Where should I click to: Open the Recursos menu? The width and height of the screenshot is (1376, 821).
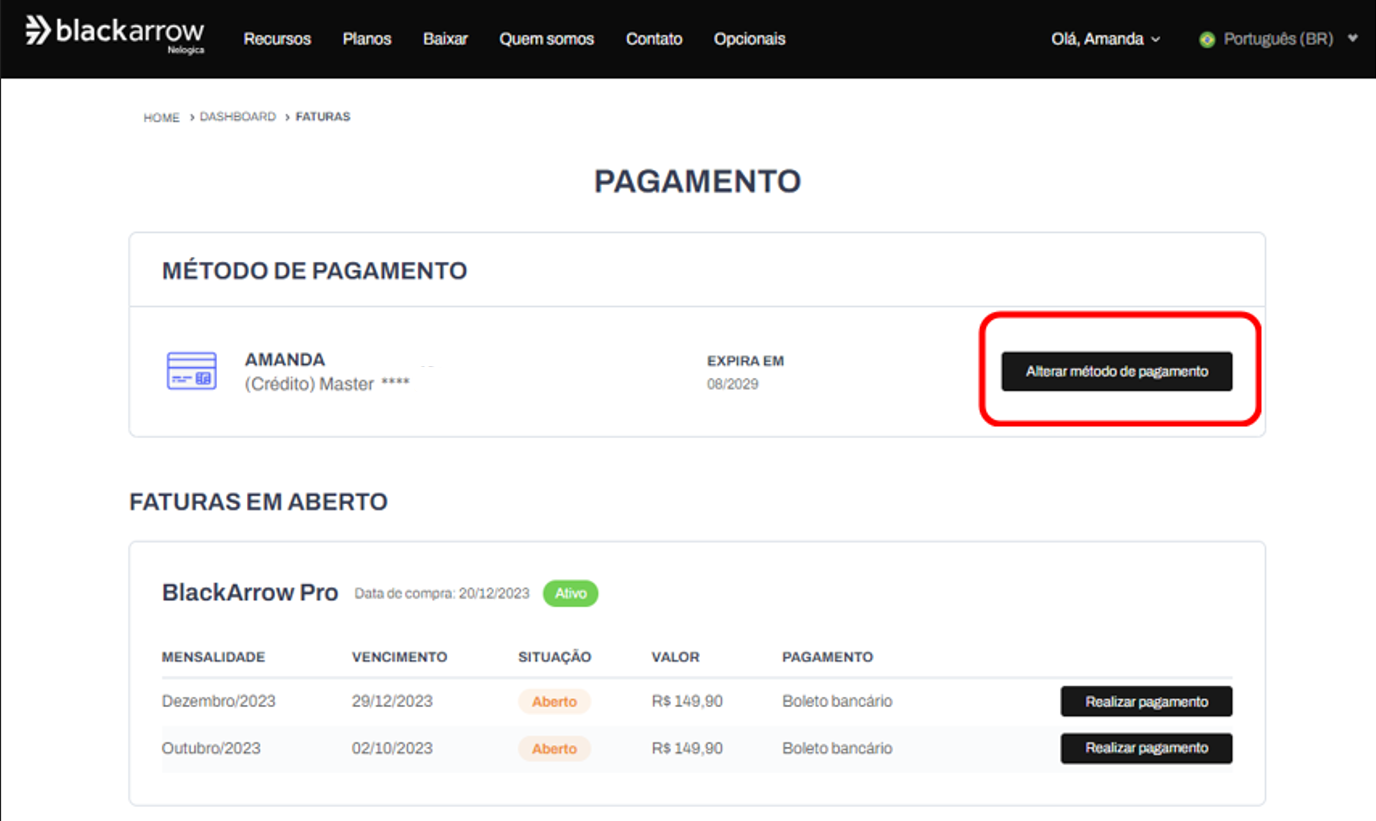pos(277,39)
